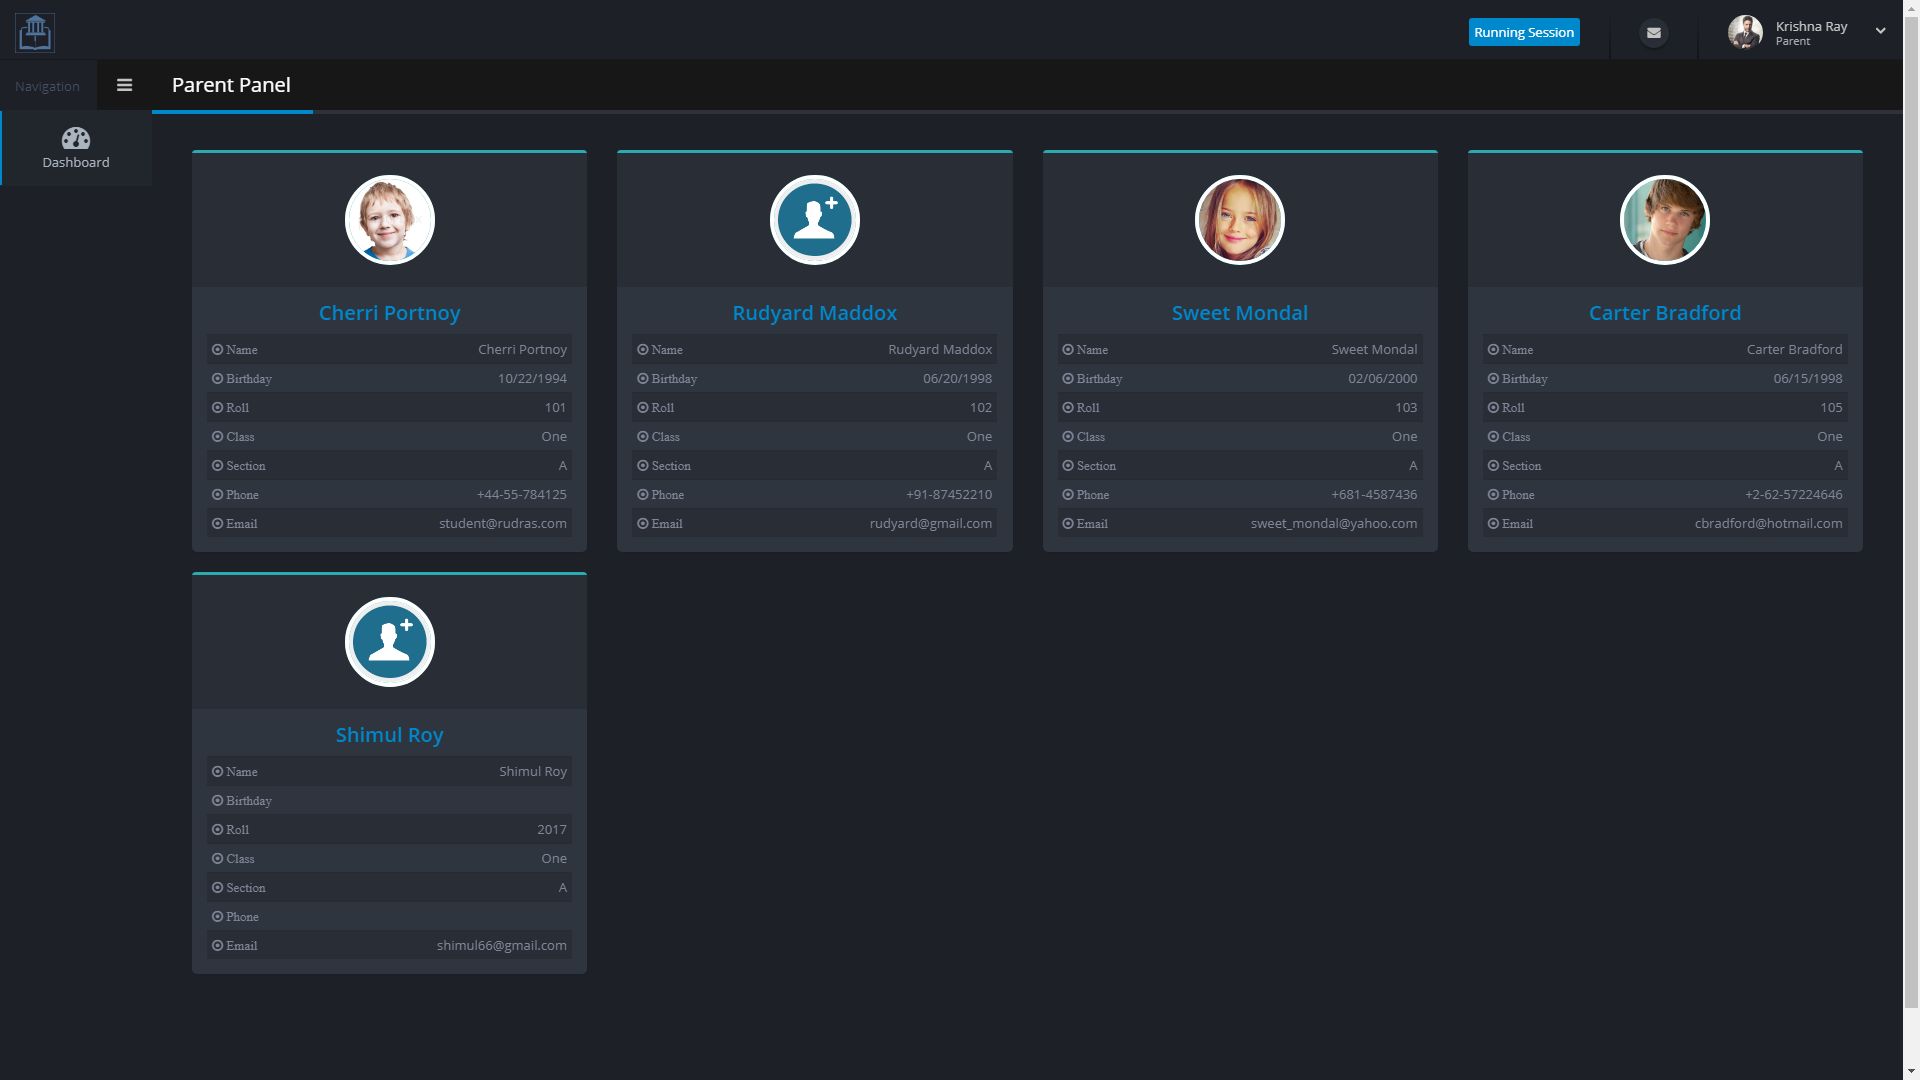
Task: Expand the Krishna Ray user dropdown arrow
Action: [1880, 31]
